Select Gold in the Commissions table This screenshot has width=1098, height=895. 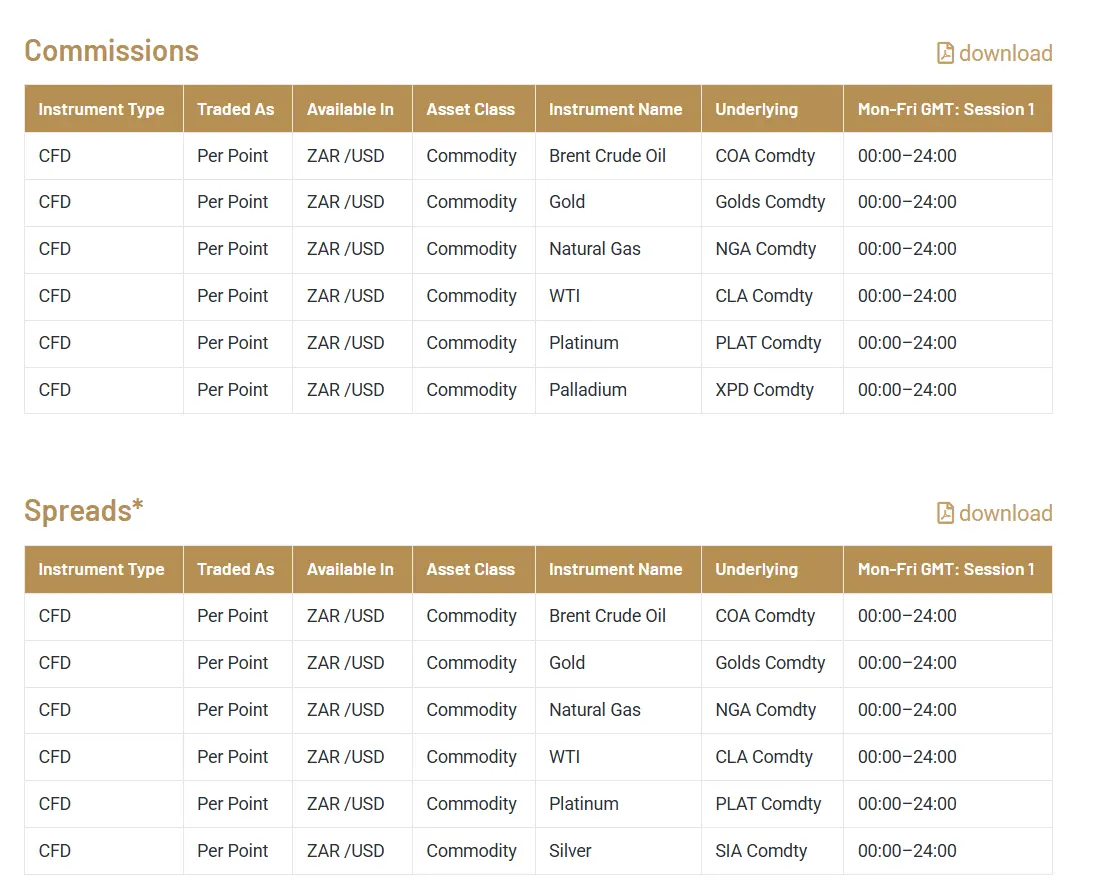tap(567, 202)
